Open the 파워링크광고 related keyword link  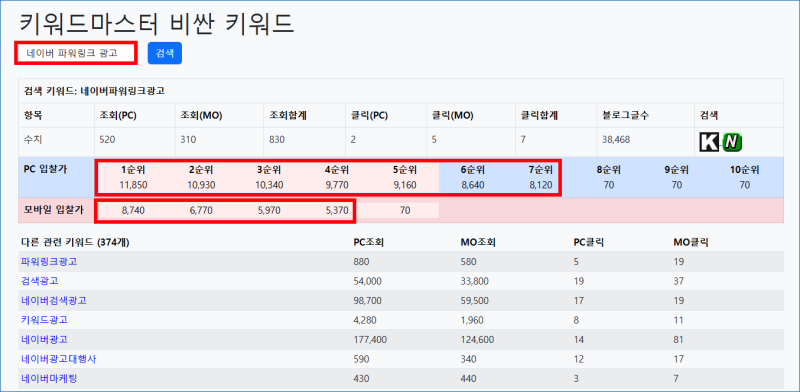pos(49,261)
